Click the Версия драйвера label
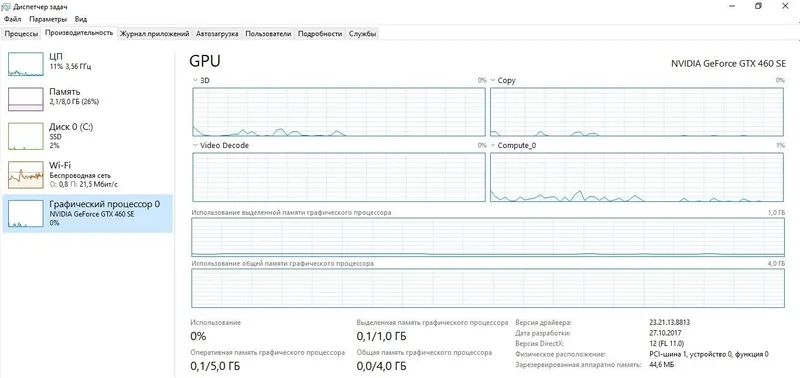This screenshot has width=800, height=378. pyautogui.click(x=543, y=323)
